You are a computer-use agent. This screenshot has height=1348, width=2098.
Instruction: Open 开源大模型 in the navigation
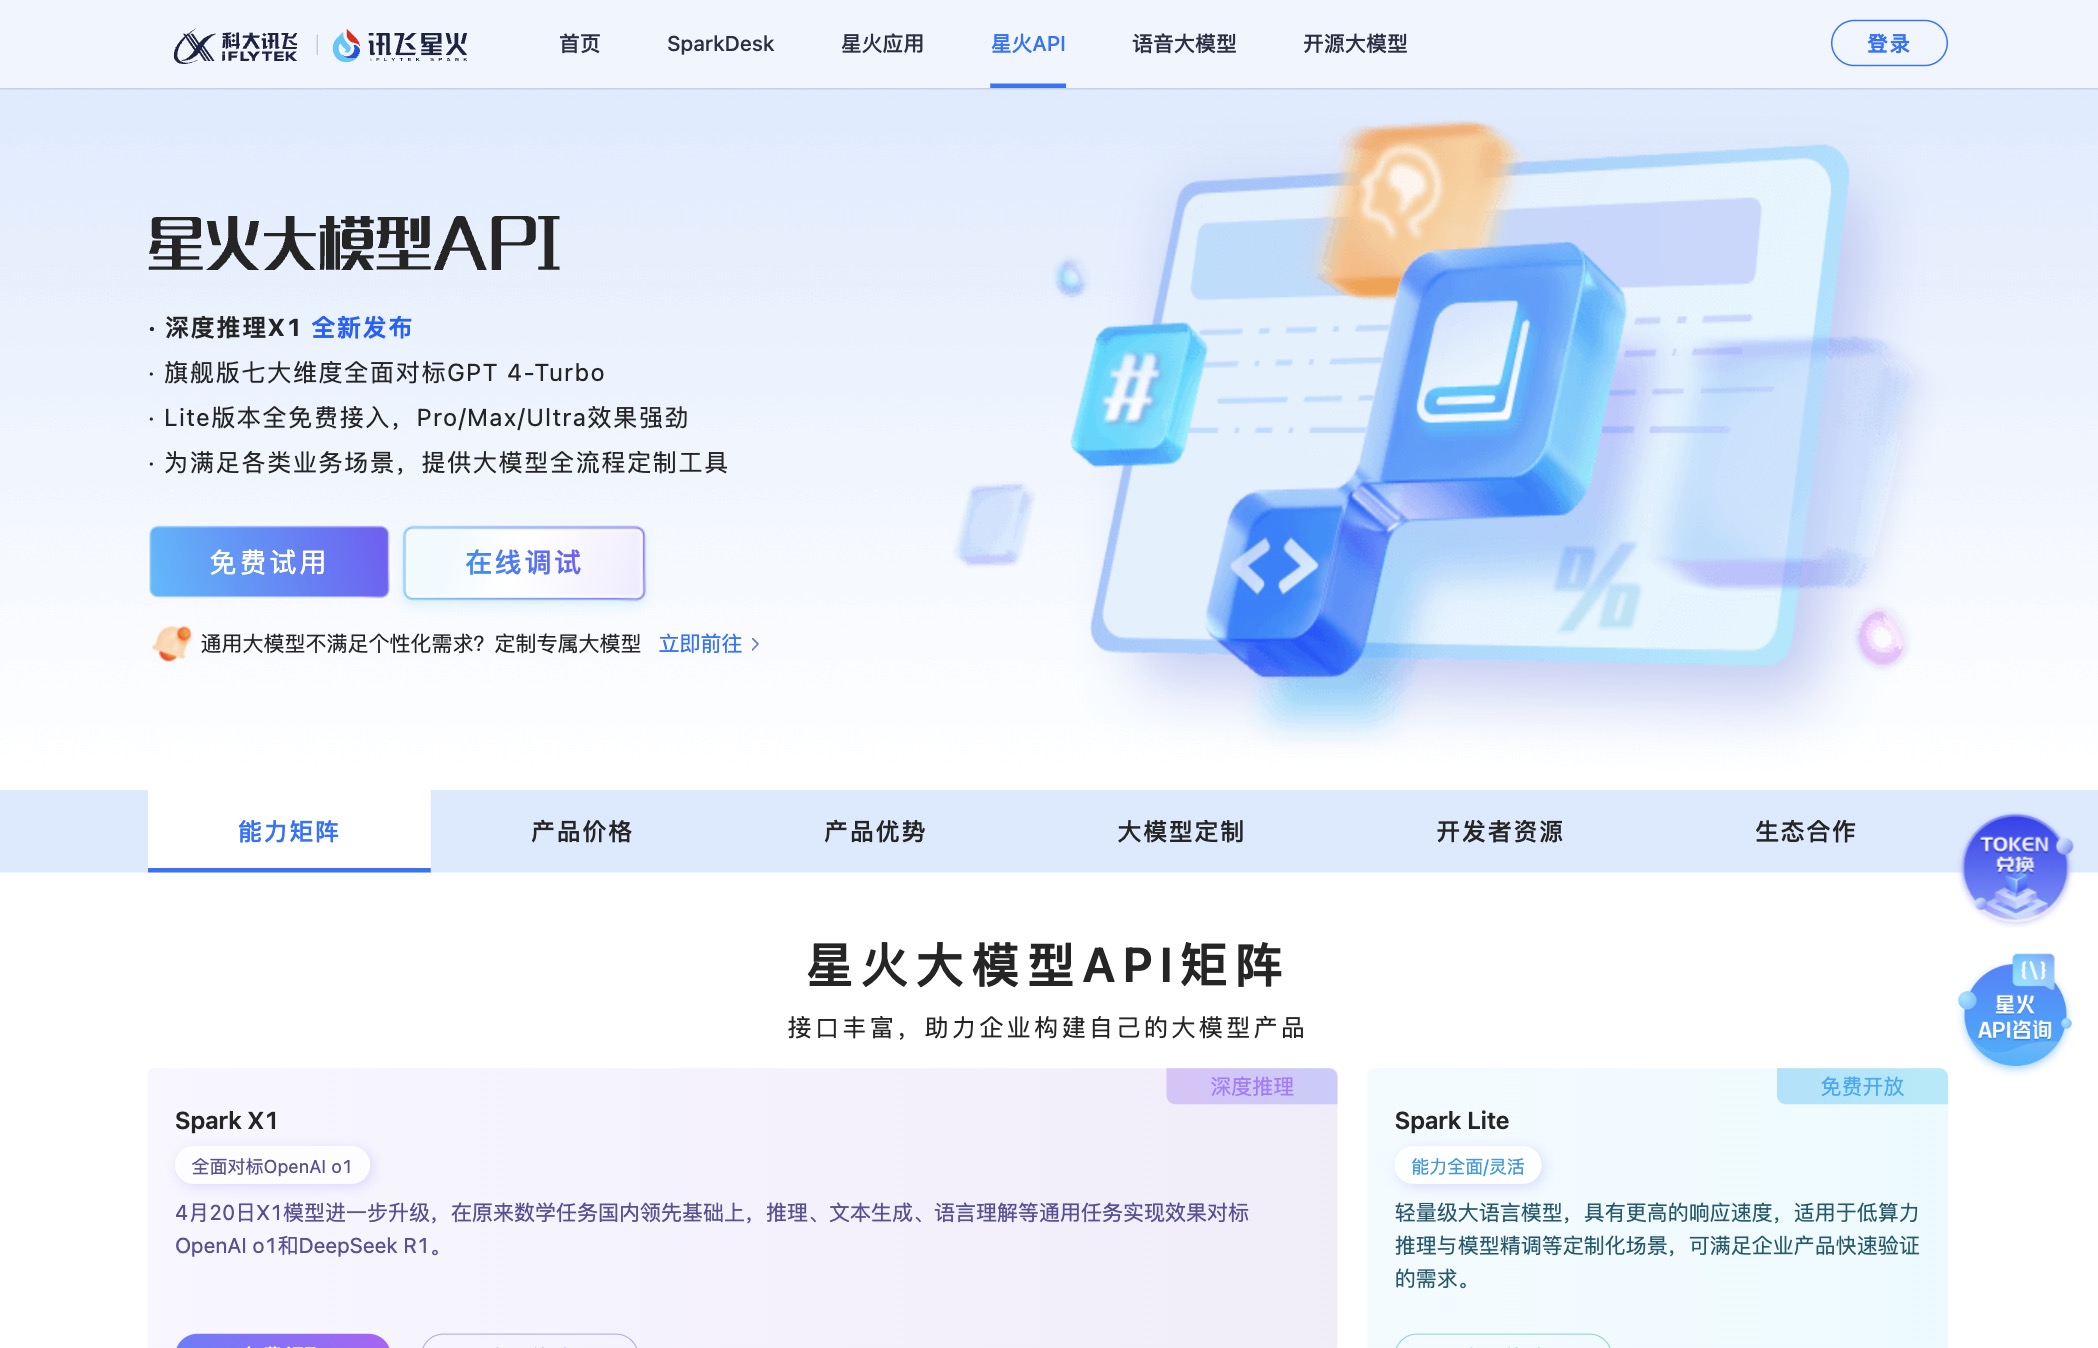(x=1355, y=44)
